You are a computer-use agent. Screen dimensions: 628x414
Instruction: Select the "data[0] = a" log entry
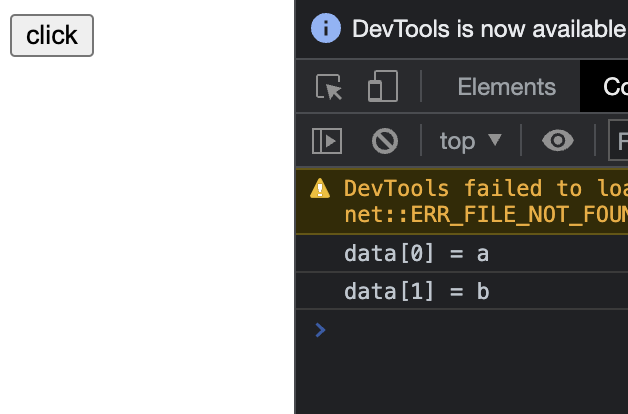(x=416, y=254)
